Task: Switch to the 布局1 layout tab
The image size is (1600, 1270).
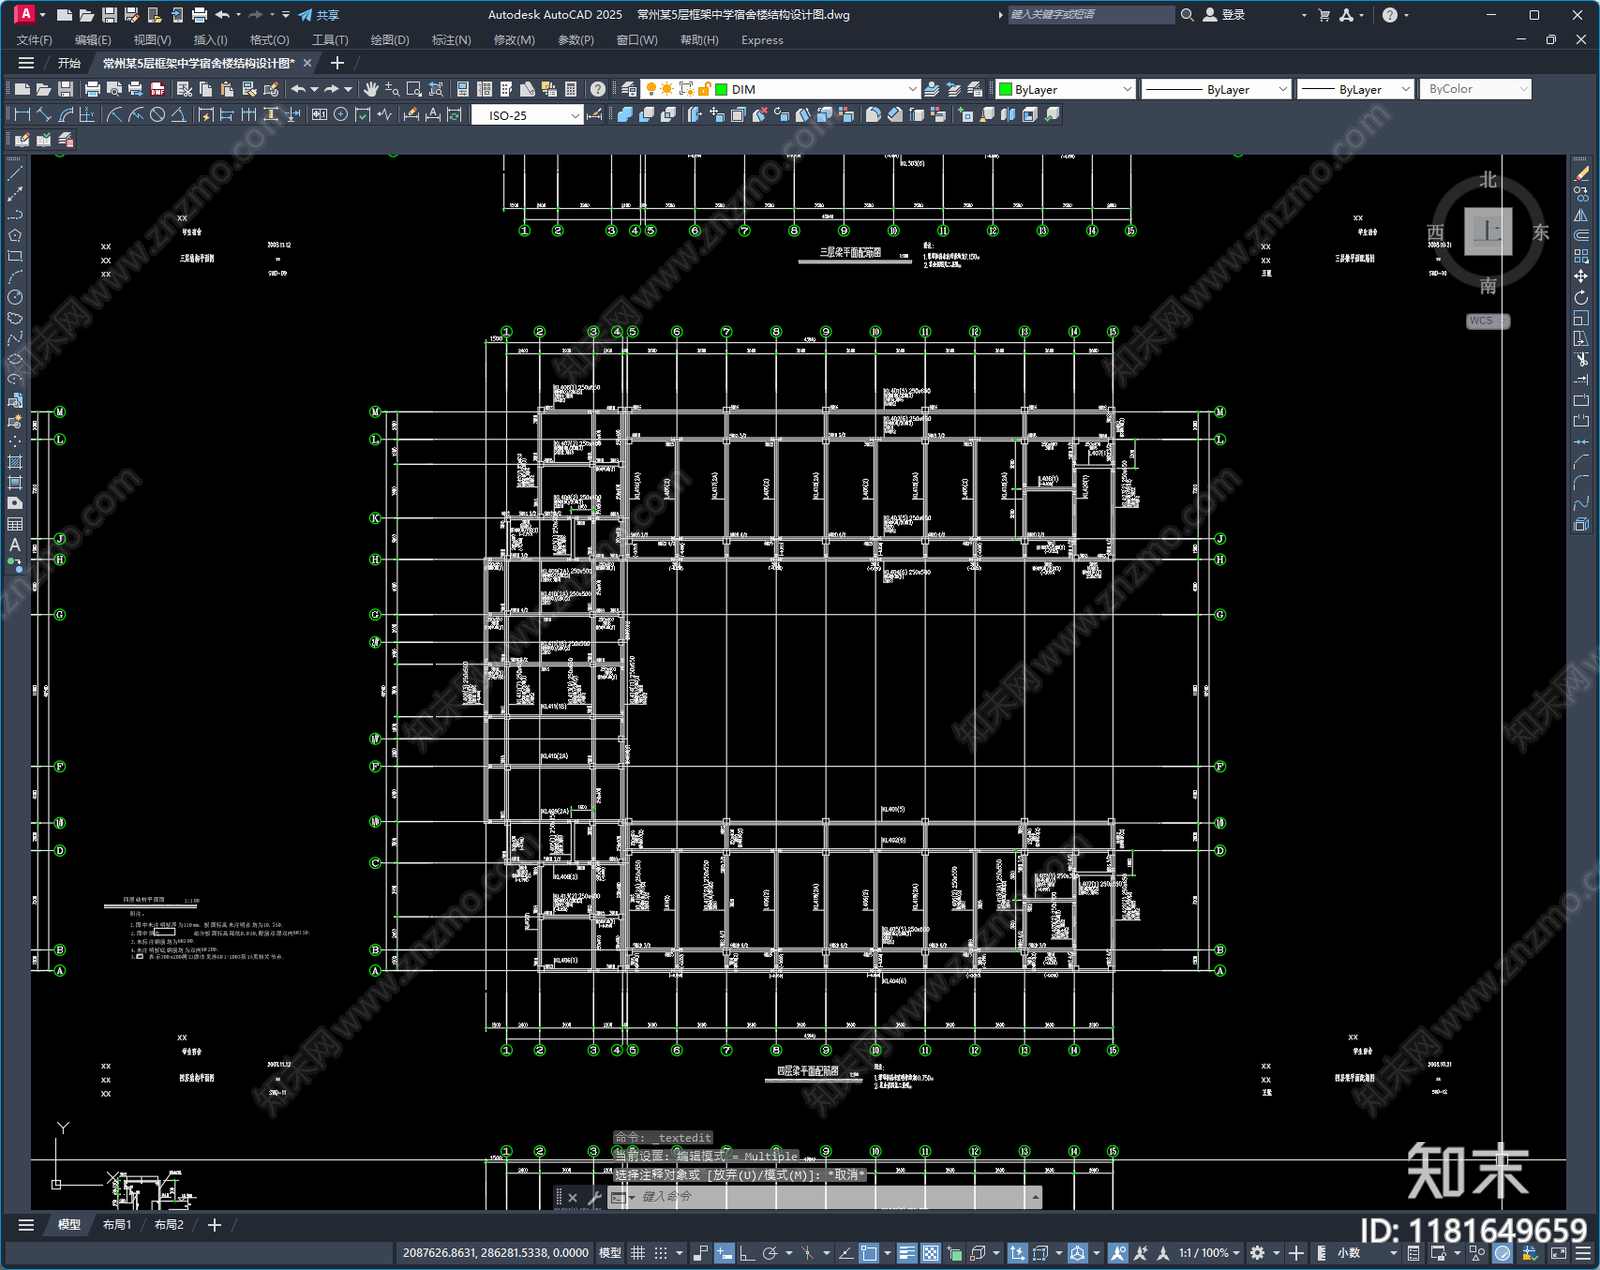Action: (x=117, y=1225)
